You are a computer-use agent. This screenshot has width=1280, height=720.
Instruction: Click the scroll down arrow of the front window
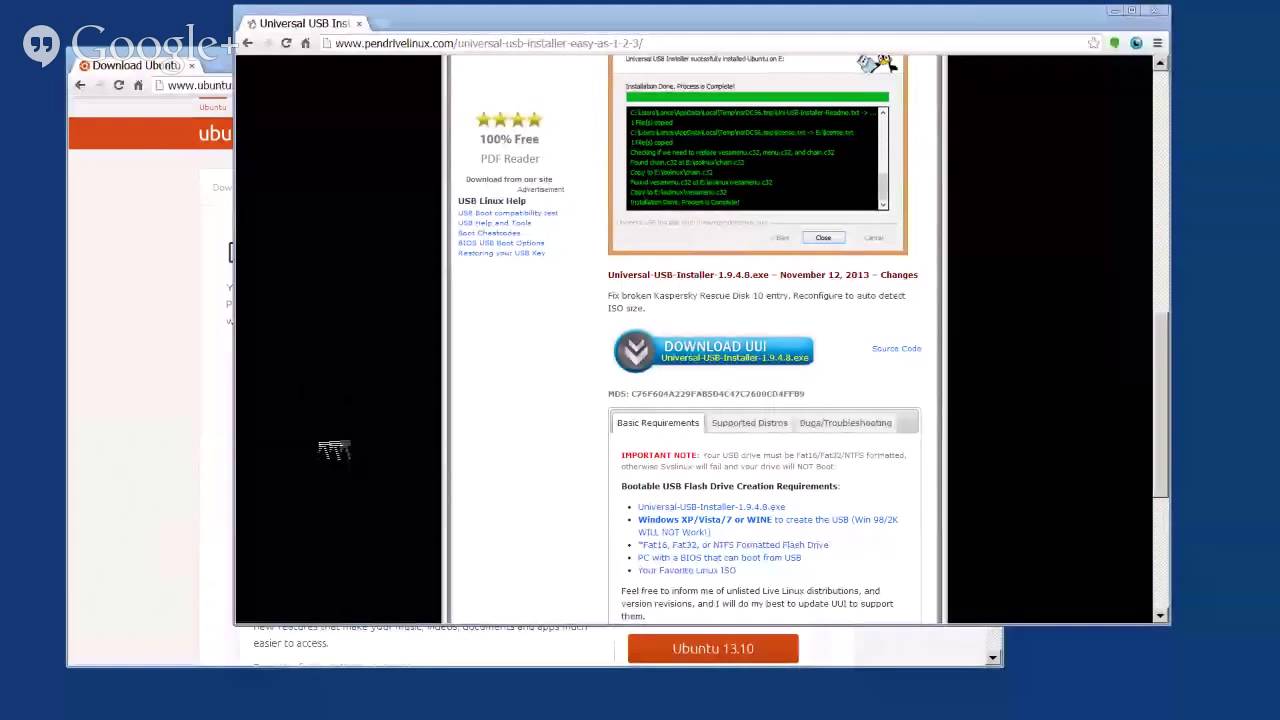click(x=1161, y=615)
